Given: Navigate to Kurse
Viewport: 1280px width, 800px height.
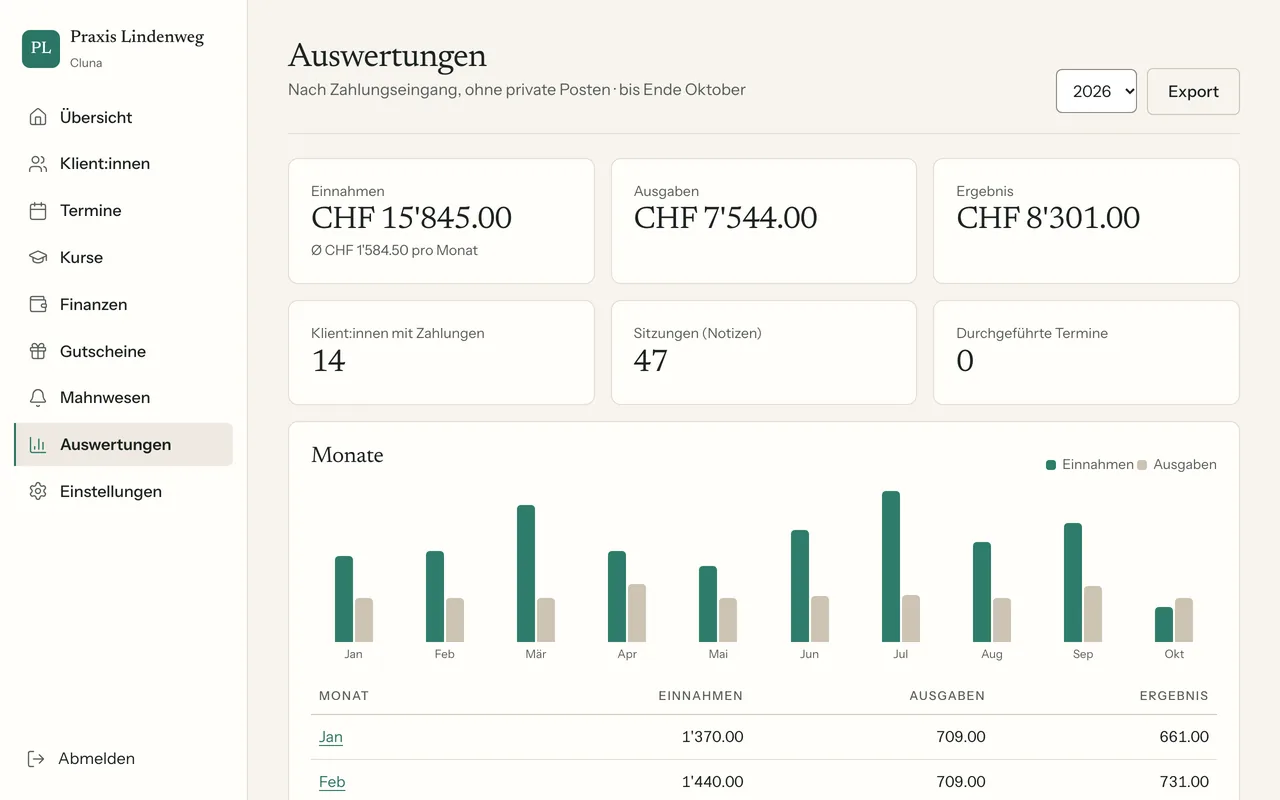Looking at the screenshot, I should (124, 257).
